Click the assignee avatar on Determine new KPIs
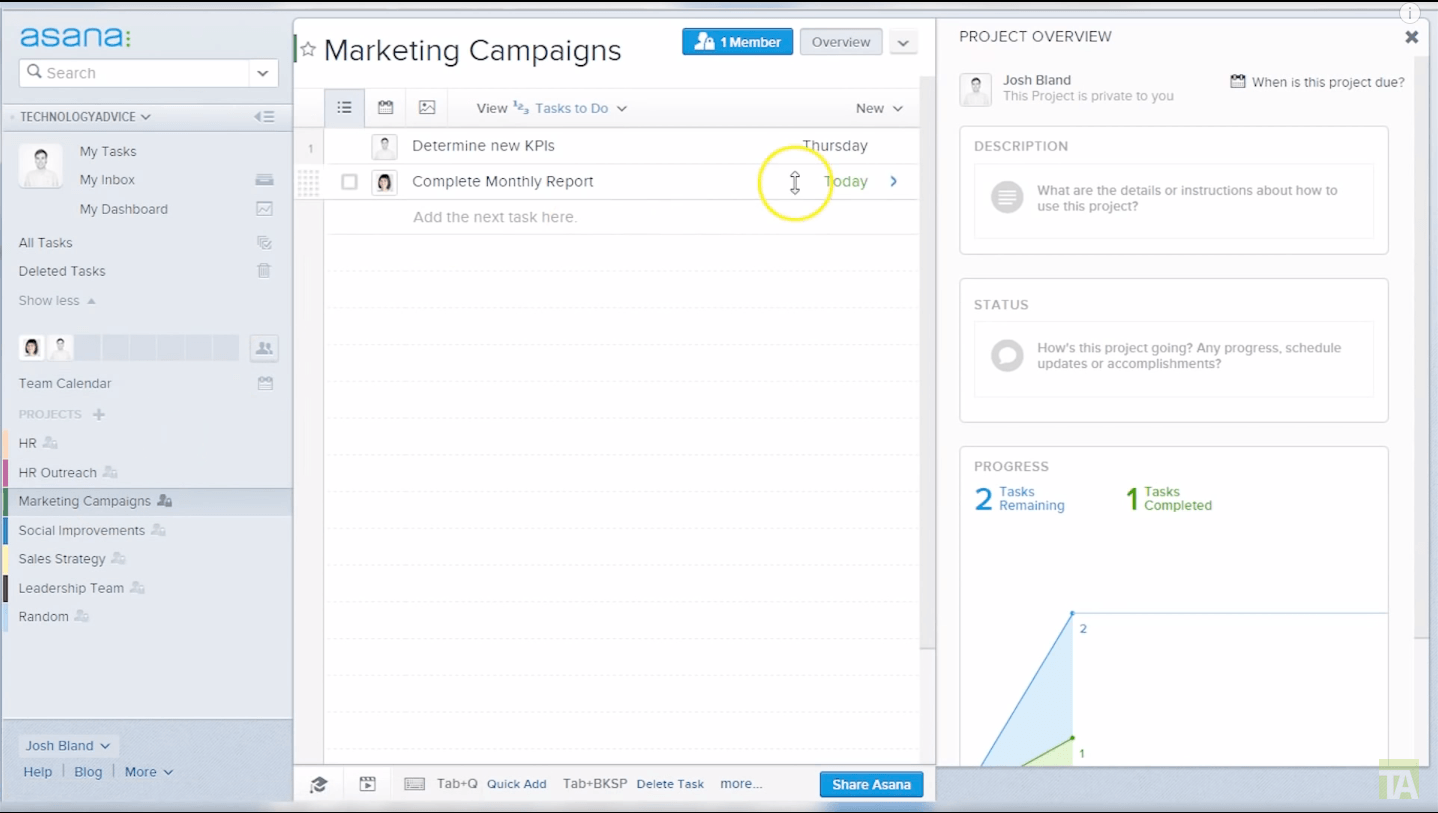This screenshot has height=813, width=1438. point(384,147)
